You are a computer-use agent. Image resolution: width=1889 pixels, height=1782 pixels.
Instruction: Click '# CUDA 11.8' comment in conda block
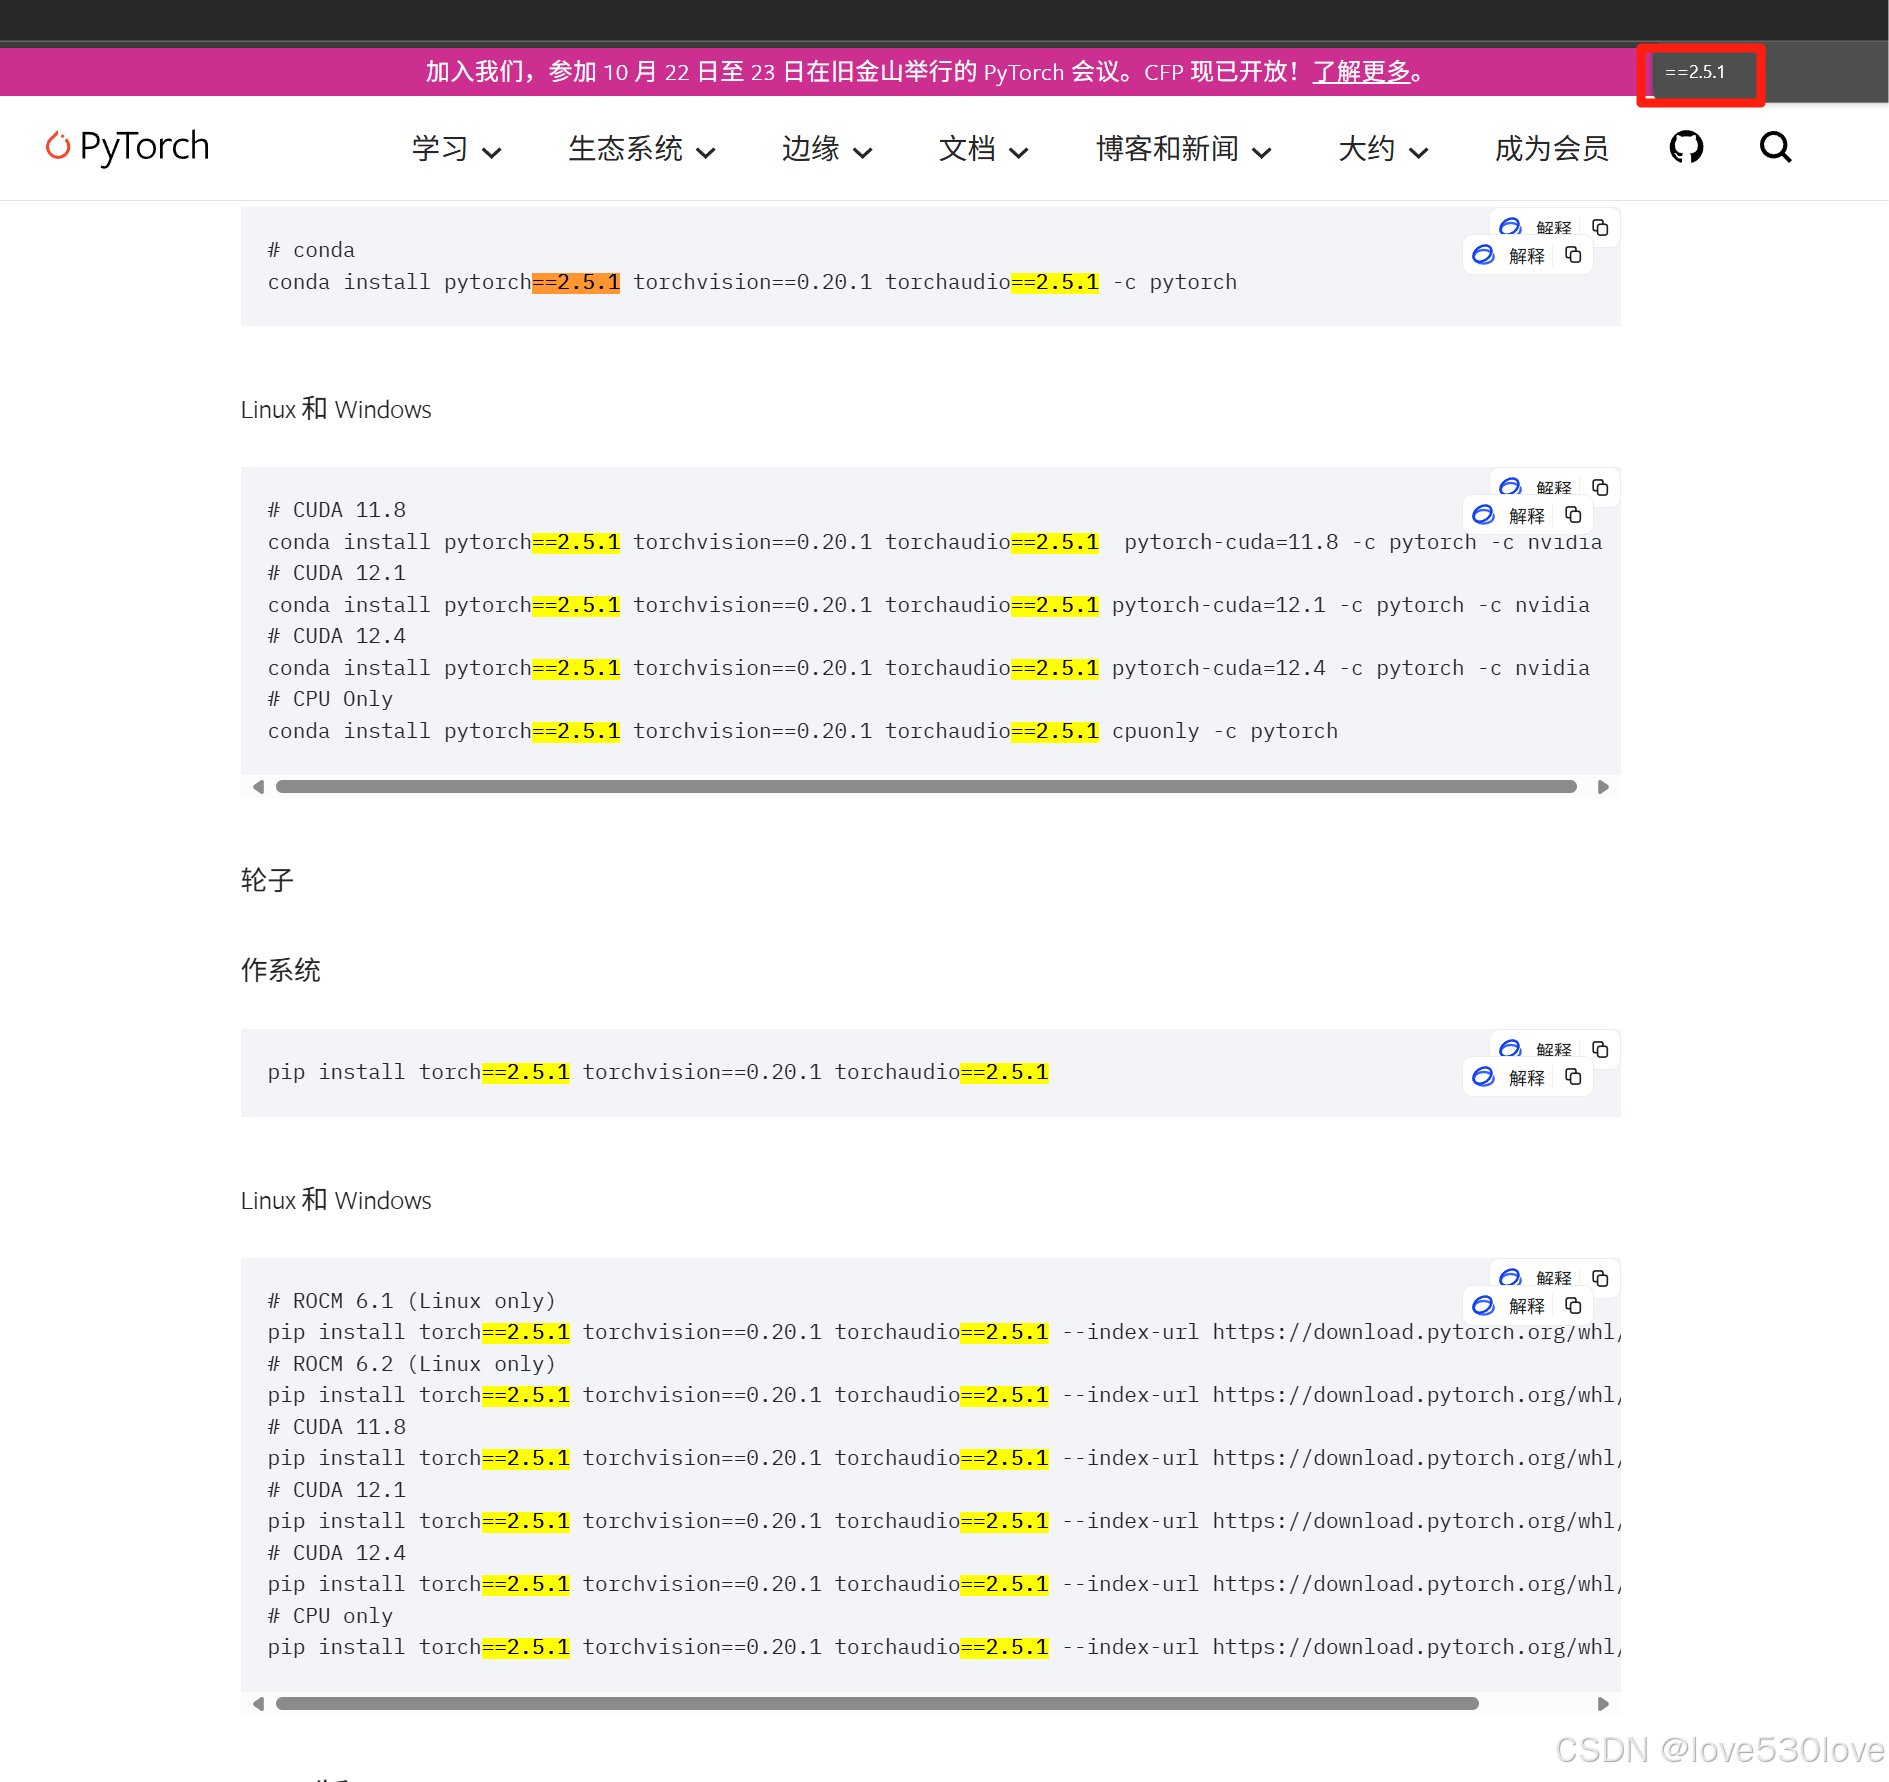[x=337, y=510]
